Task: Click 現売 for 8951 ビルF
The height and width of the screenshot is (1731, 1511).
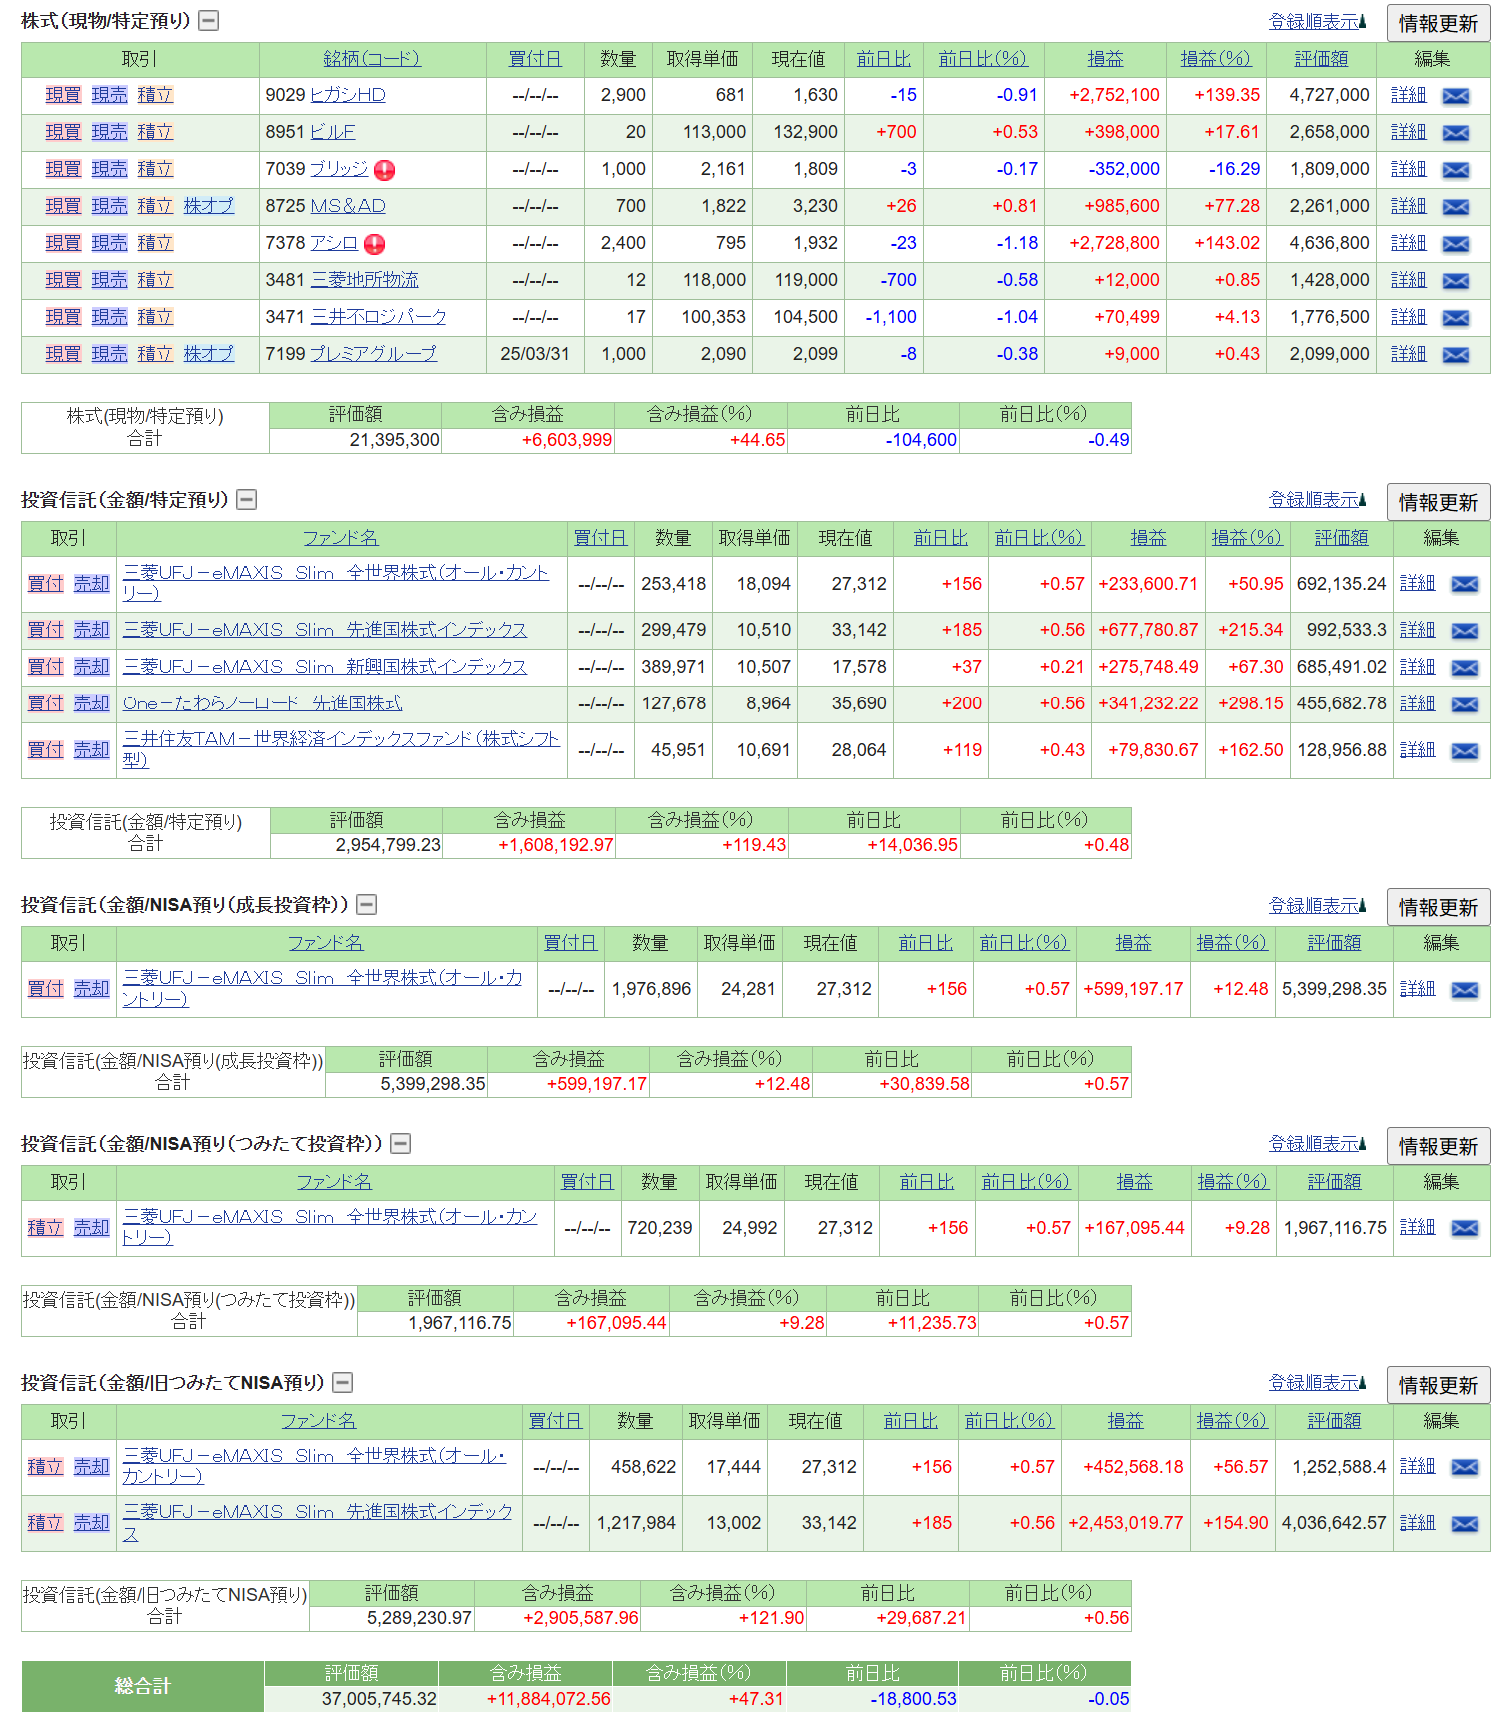Action: coord(109,132)
